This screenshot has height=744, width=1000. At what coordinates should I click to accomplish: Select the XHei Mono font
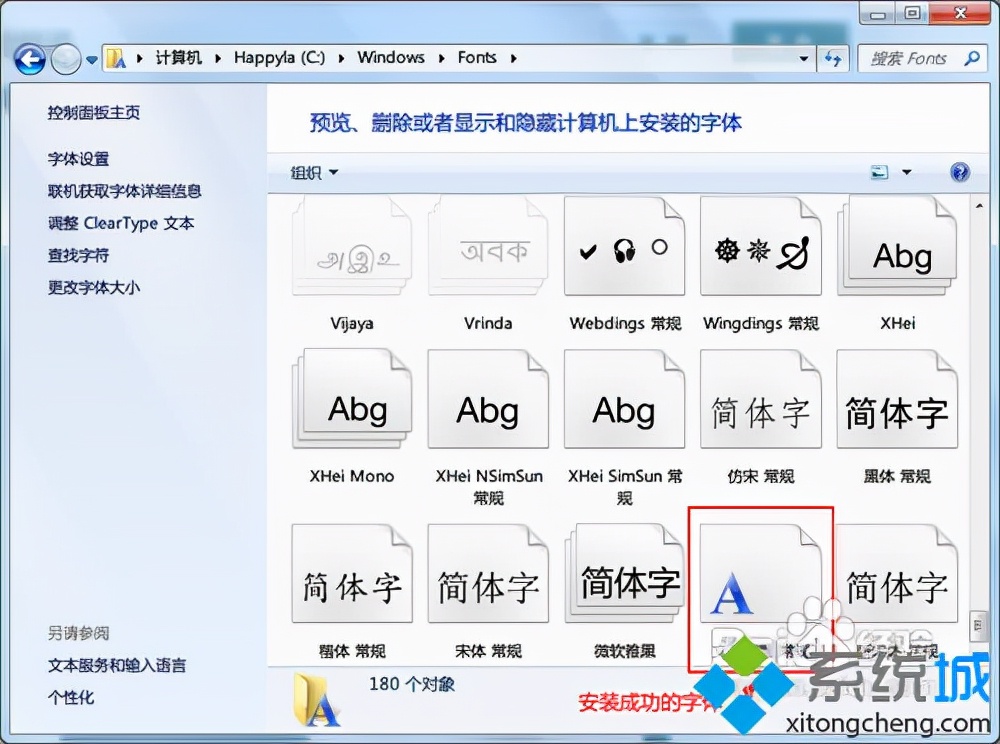352,398
